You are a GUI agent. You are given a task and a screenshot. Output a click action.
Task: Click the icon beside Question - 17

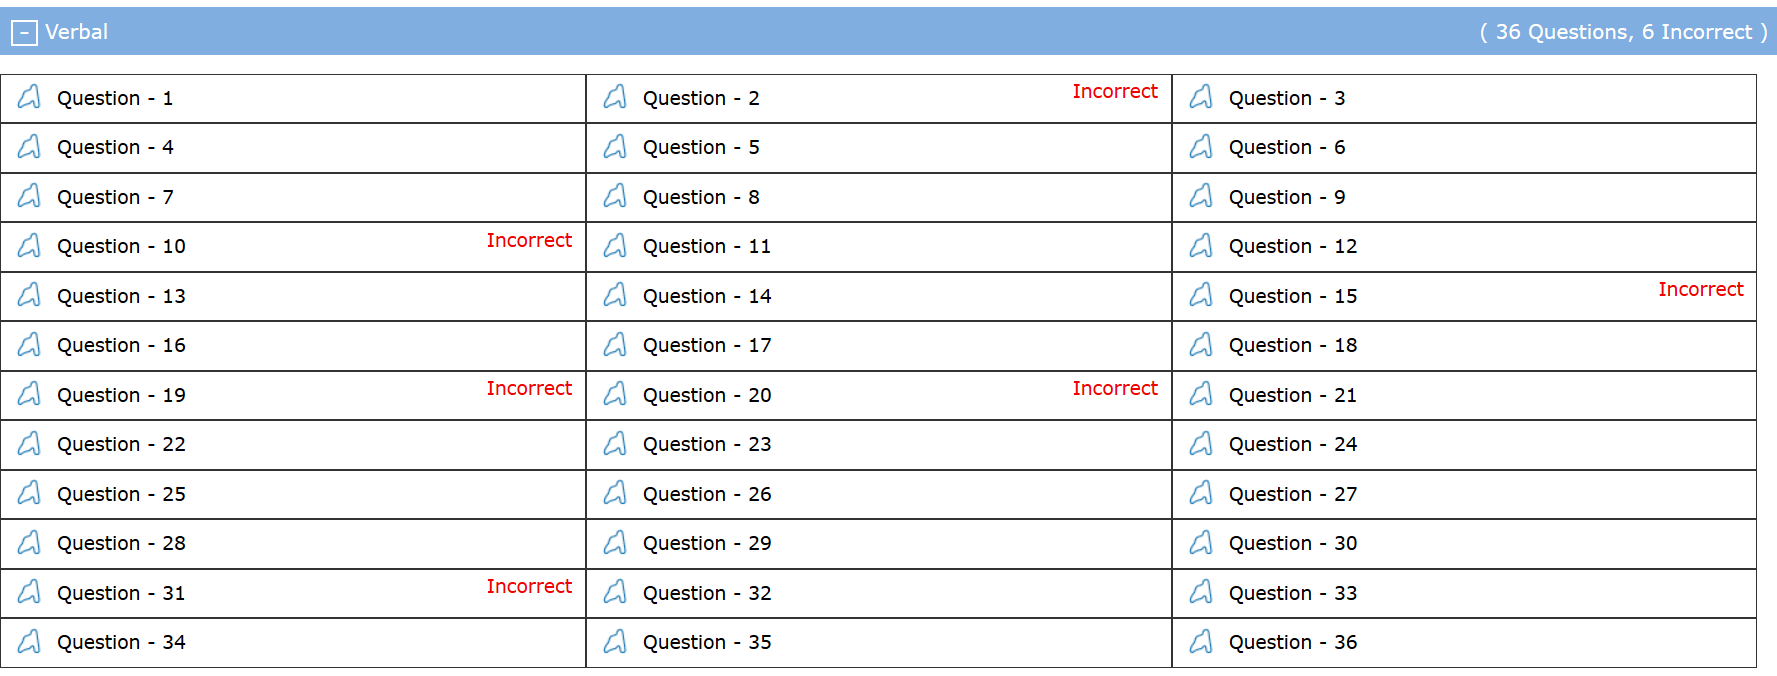(616, 345)
